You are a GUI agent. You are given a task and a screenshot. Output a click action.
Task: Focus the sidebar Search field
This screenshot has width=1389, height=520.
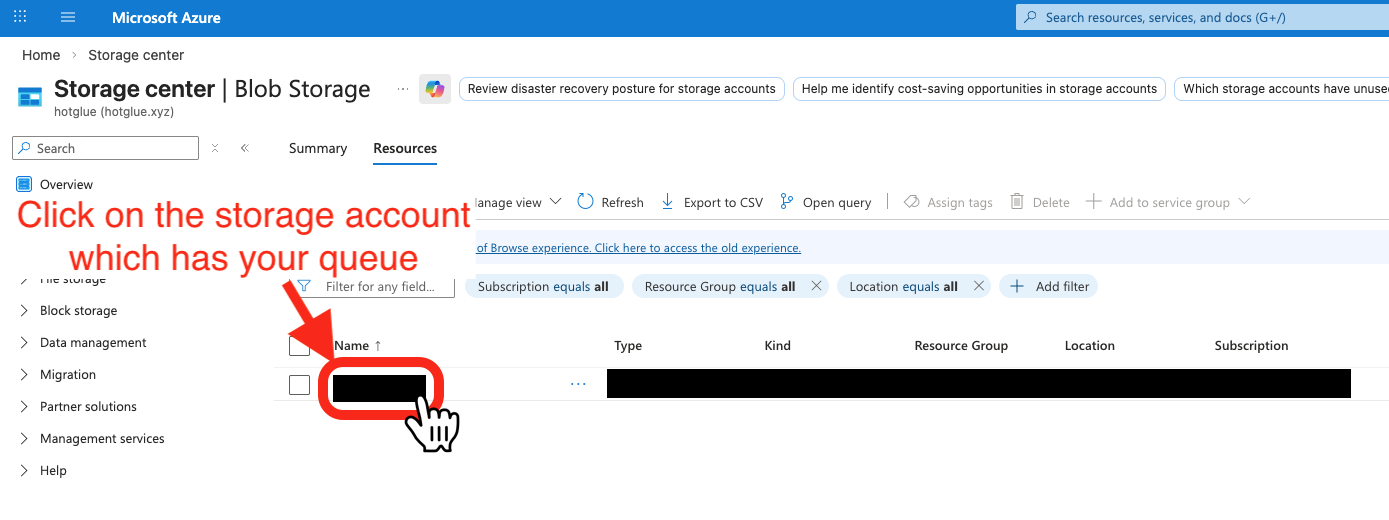click(105, 148)
